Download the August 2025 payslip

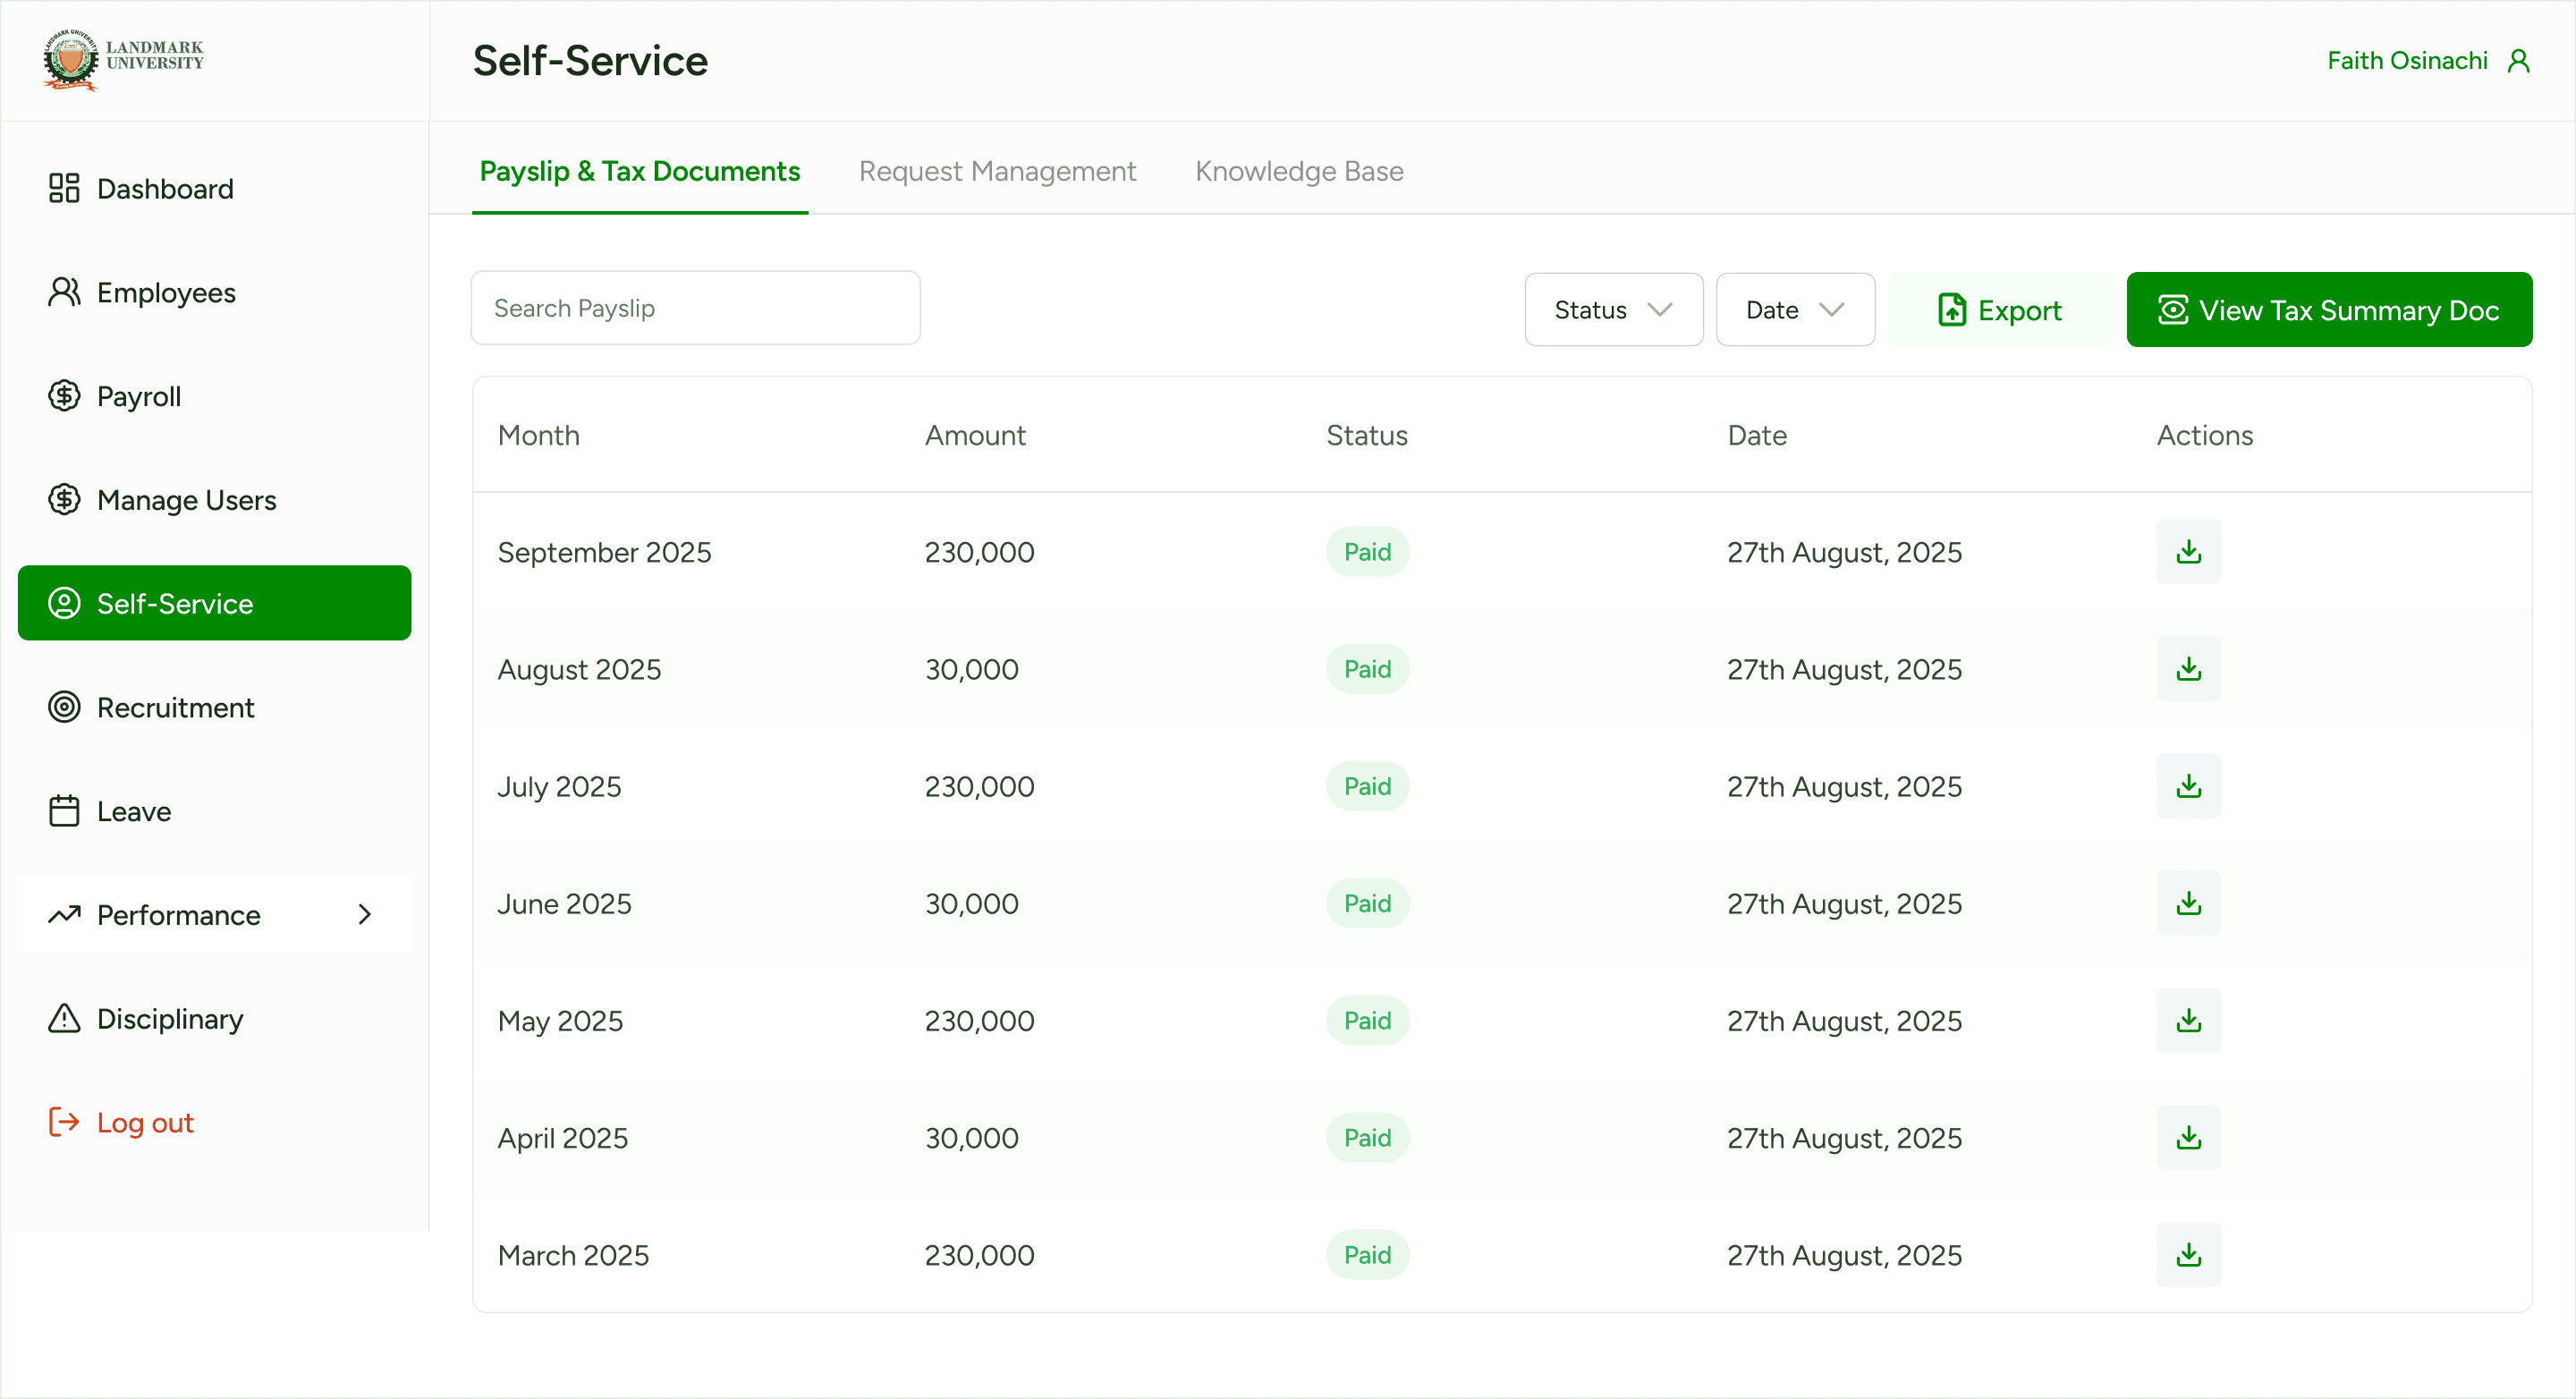(2188, 669)
